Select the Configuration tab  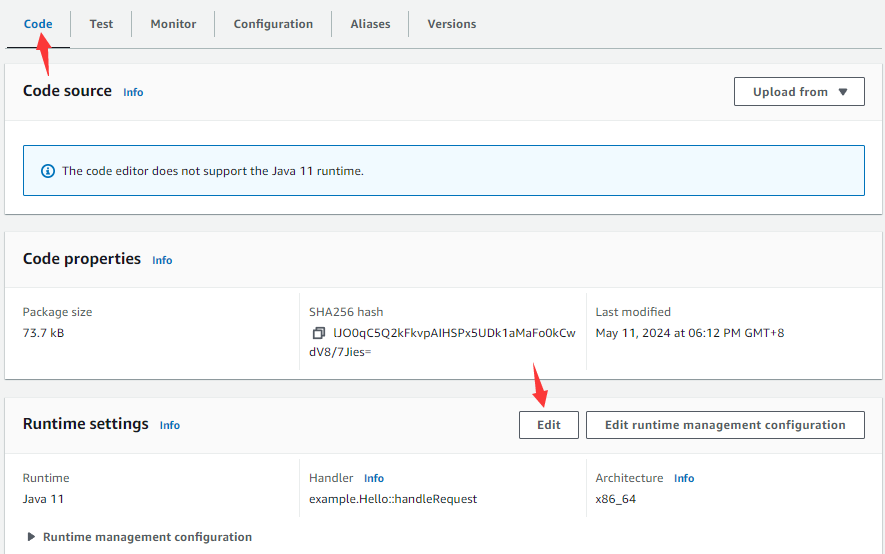pos(273,24)
